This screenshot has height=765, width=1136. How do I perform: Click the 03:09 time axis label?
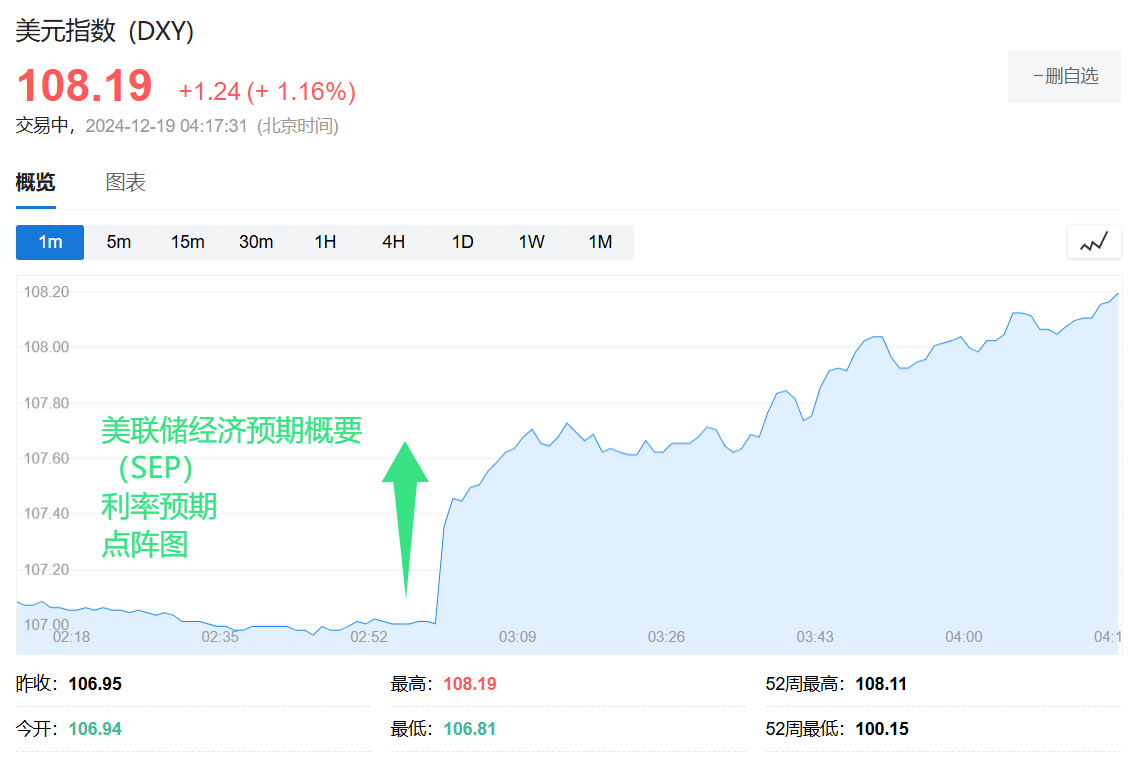[x=518, y=637]
